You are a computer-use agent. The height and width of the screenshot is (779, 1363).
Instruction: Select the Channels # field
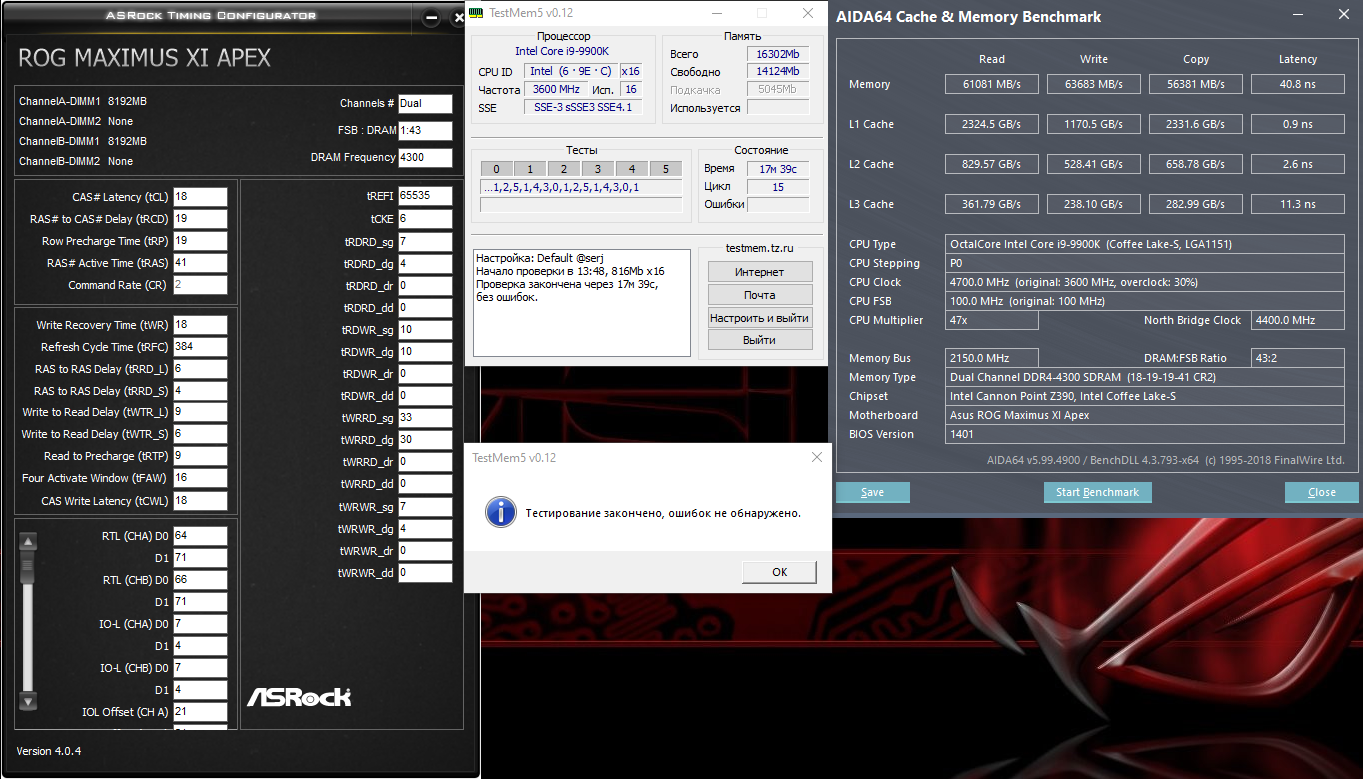(425, 103)
